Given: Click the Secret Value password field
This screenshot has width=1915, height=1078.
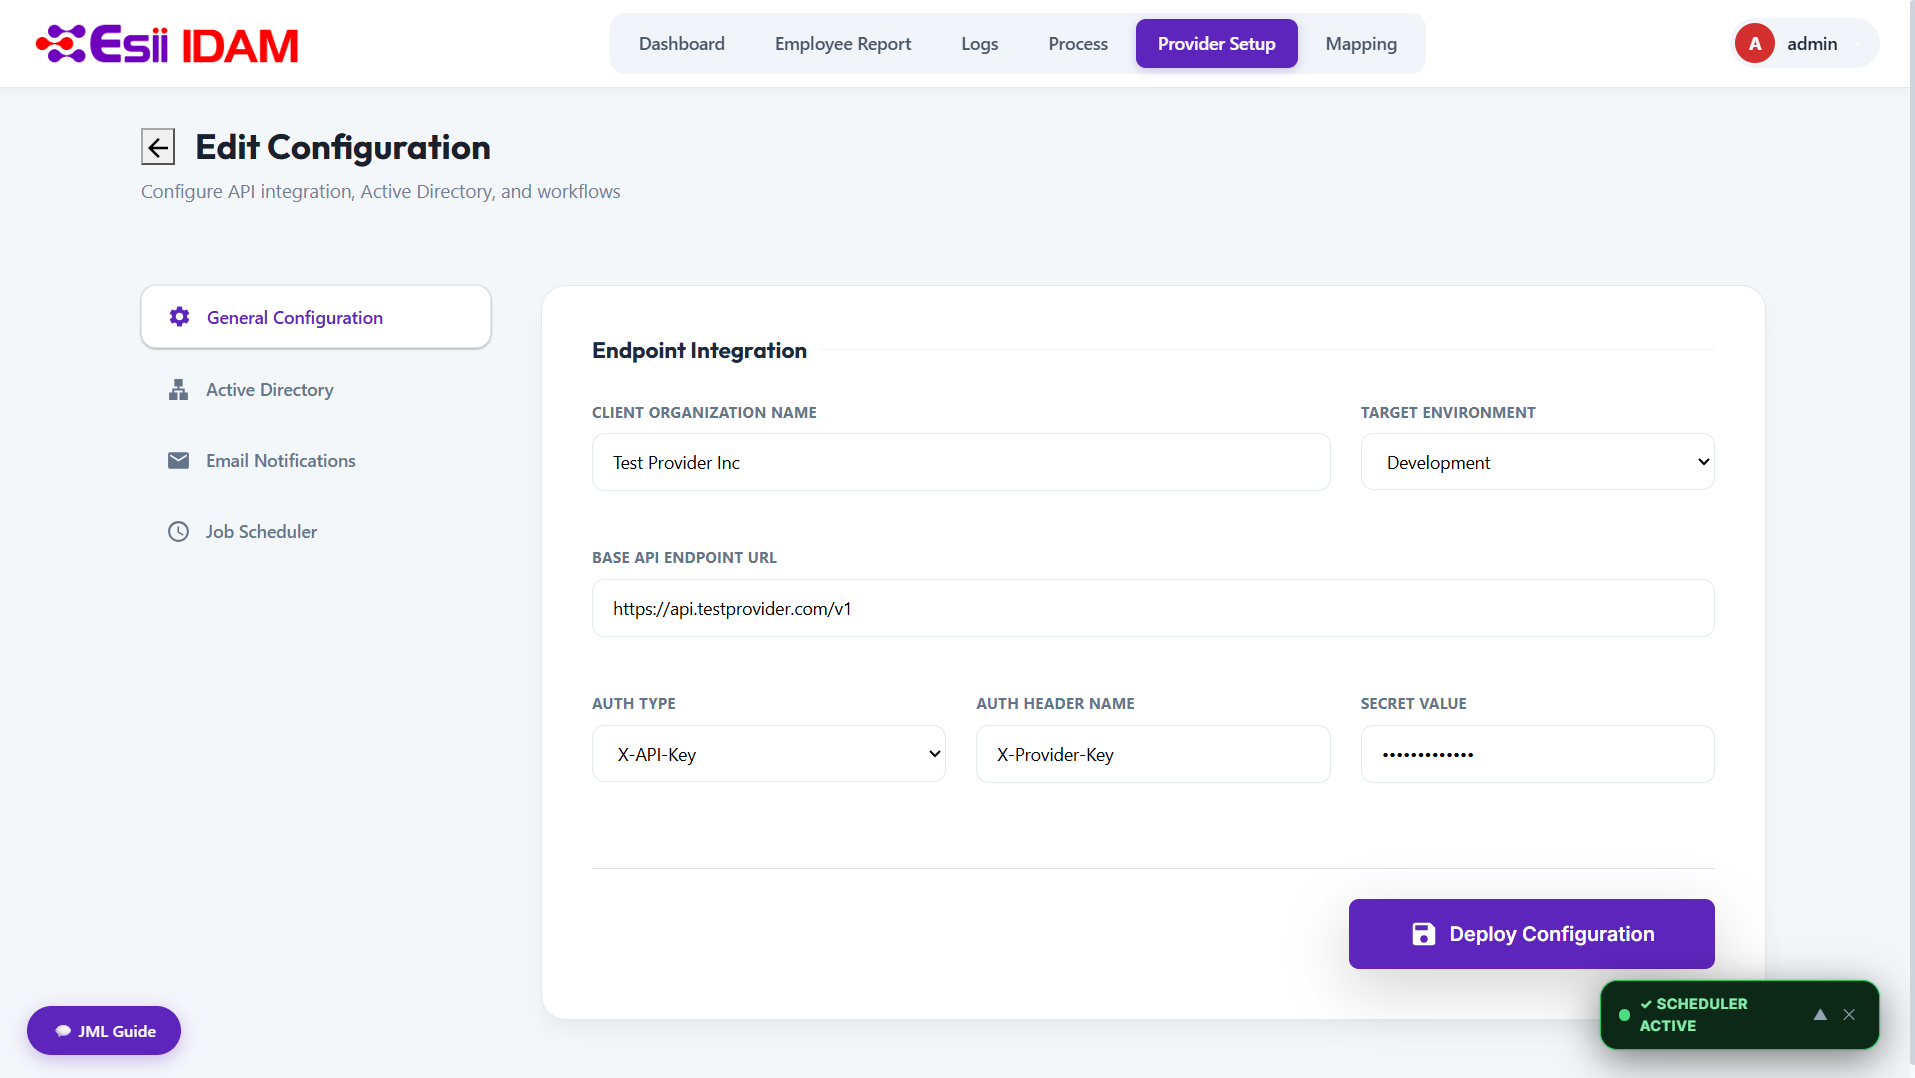Looking at the screenshot, I should pos(1537,754).
